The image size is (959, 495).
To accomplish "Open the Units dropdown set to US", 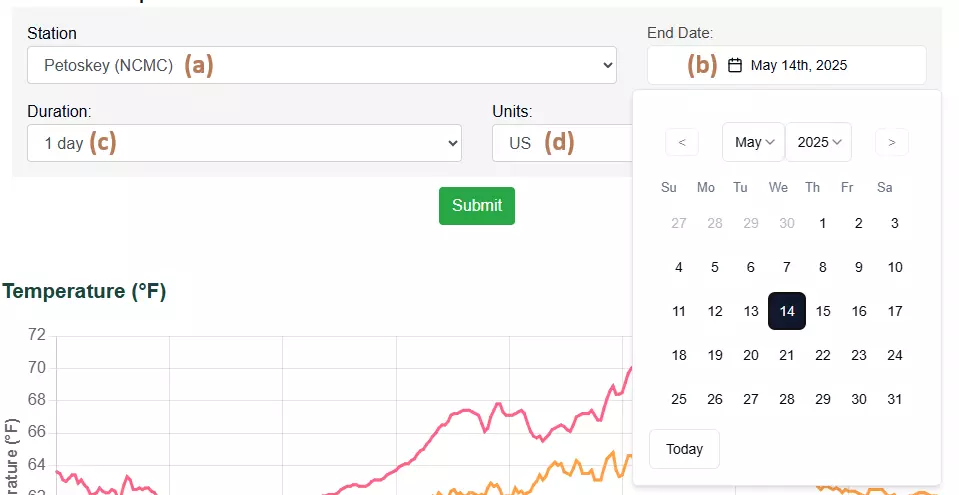I will pyautogui.click(x=562, y=143).
